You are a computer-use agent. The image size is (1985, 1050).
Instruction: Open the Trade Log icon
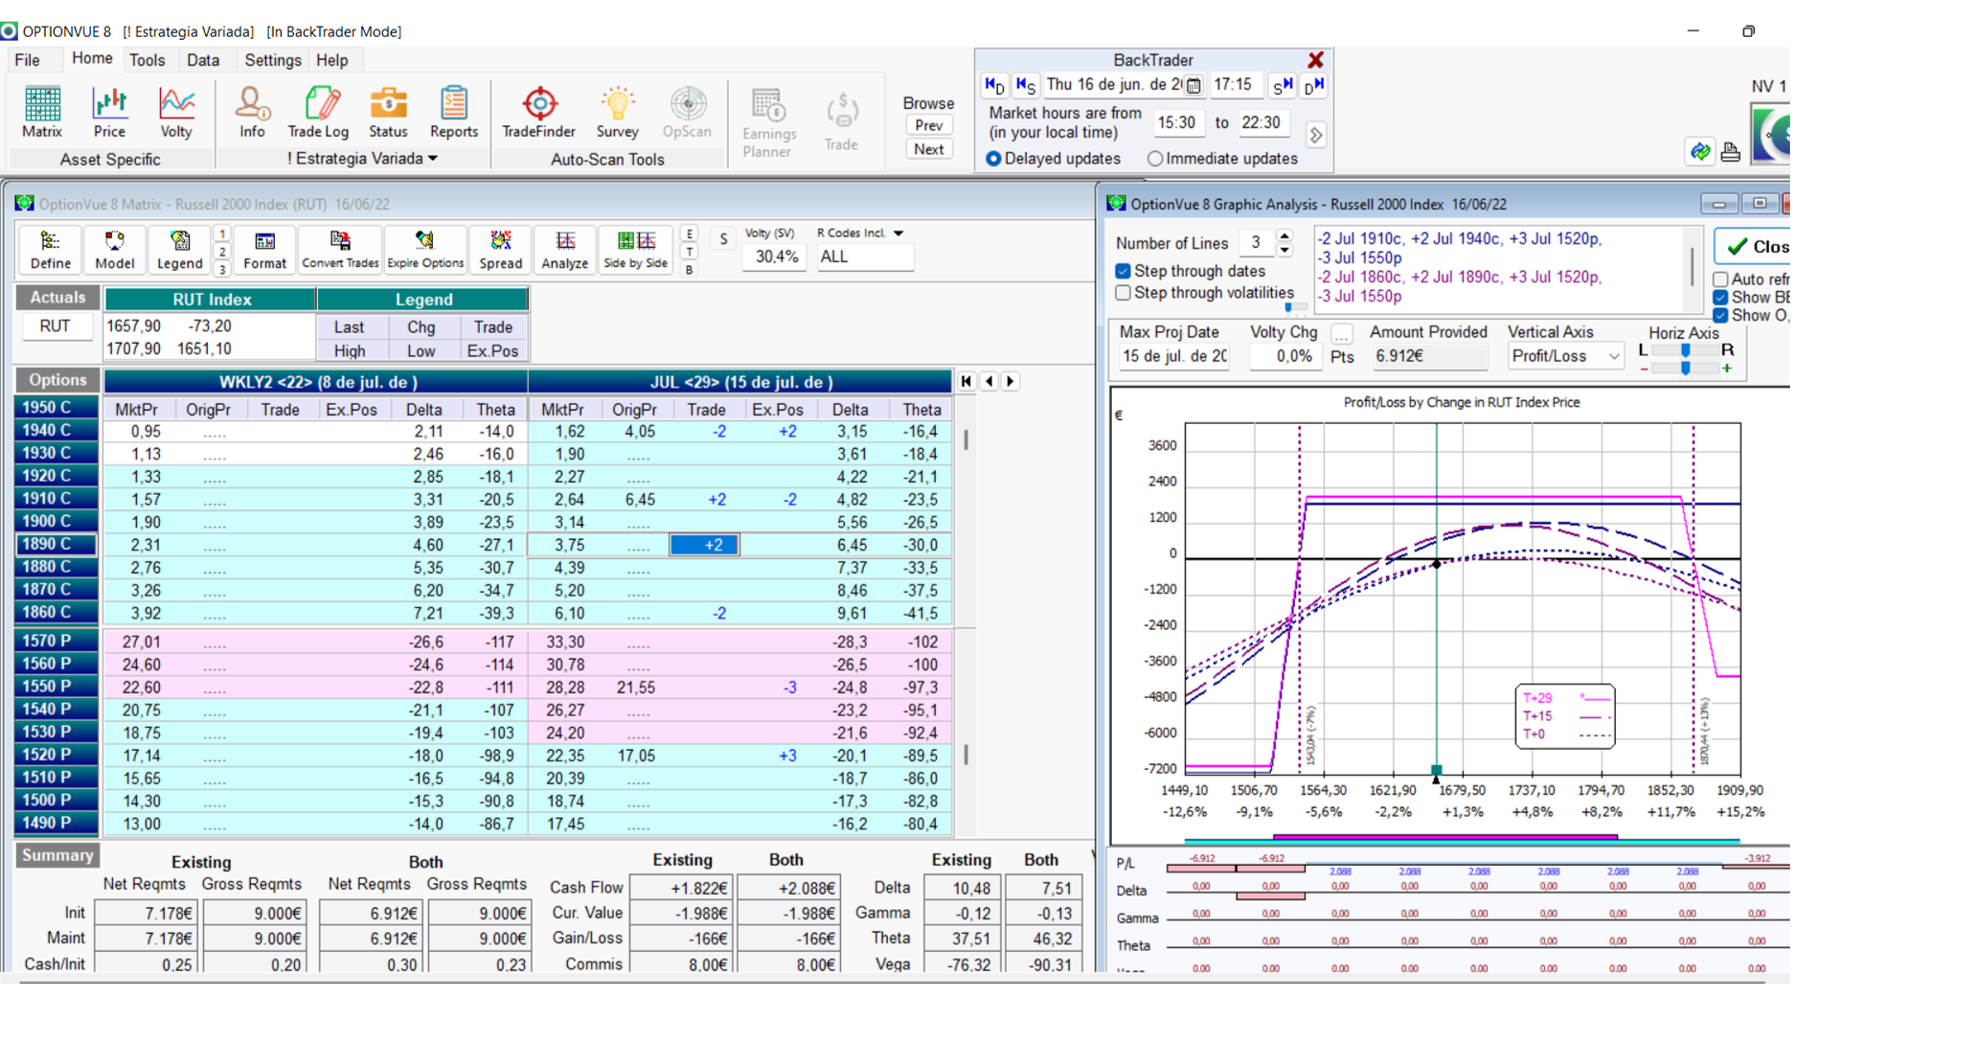(318, 112)
